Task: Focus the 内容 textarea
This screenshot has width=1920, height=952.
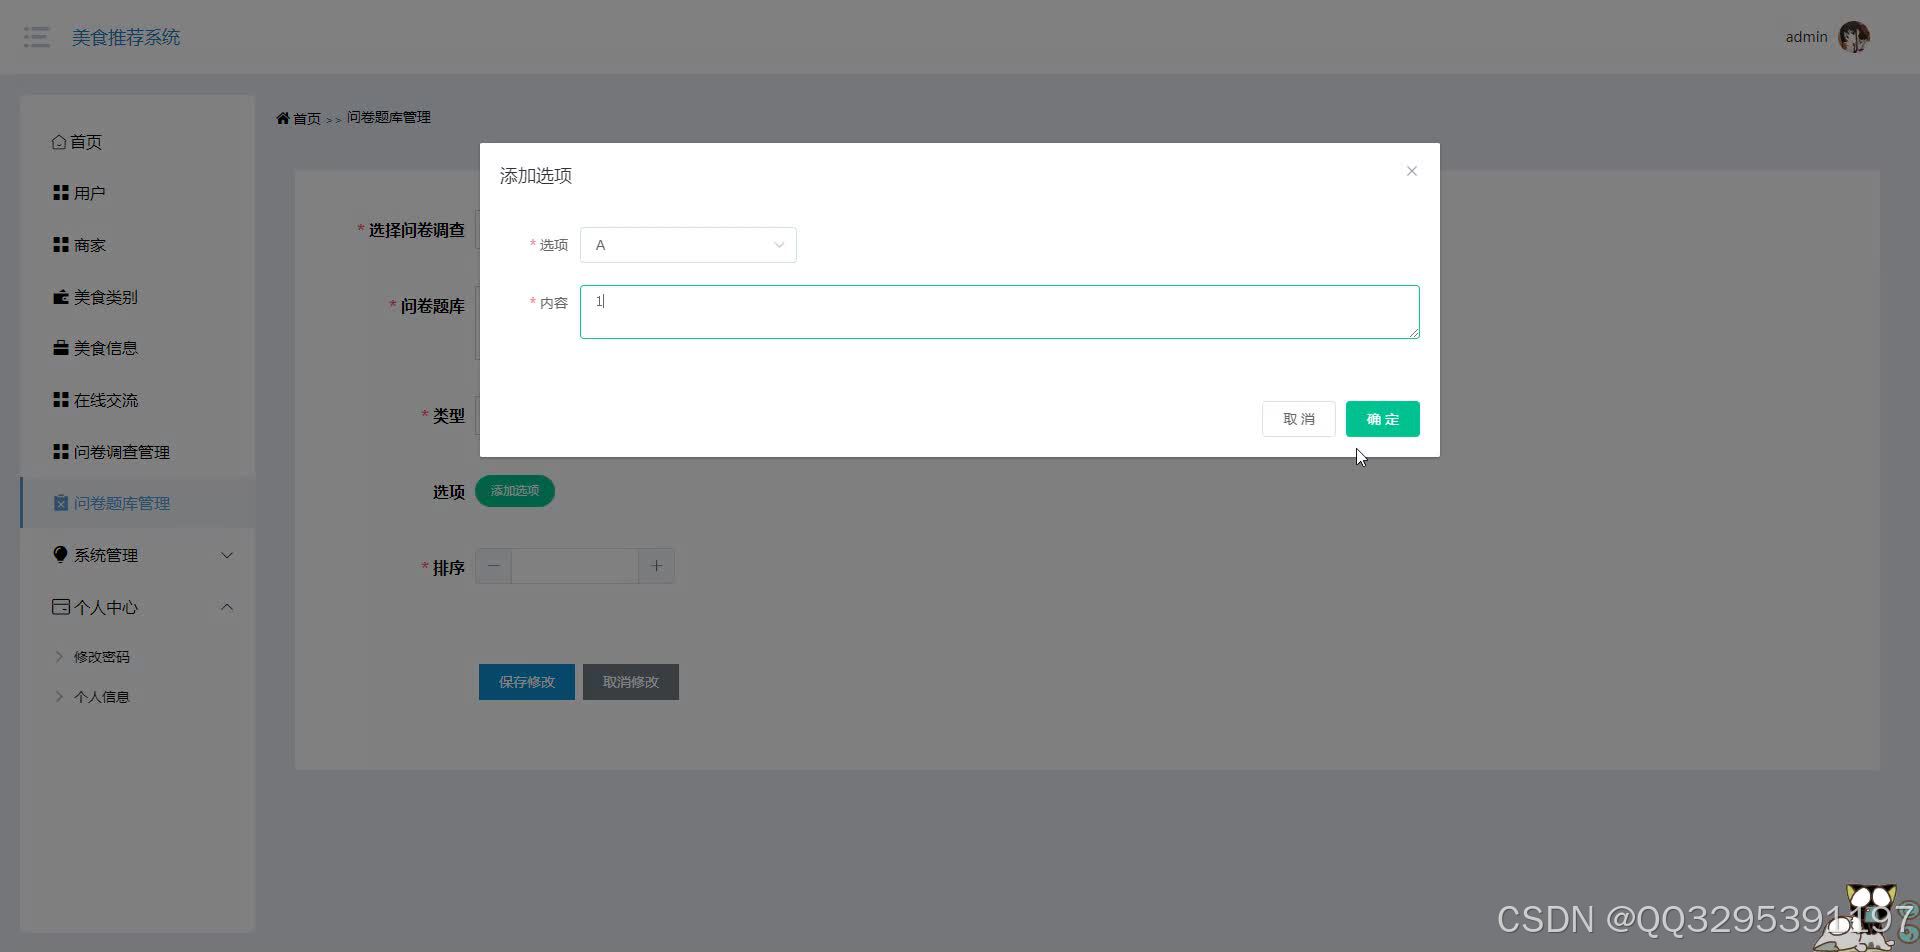Action: (x=1000, y=312)
